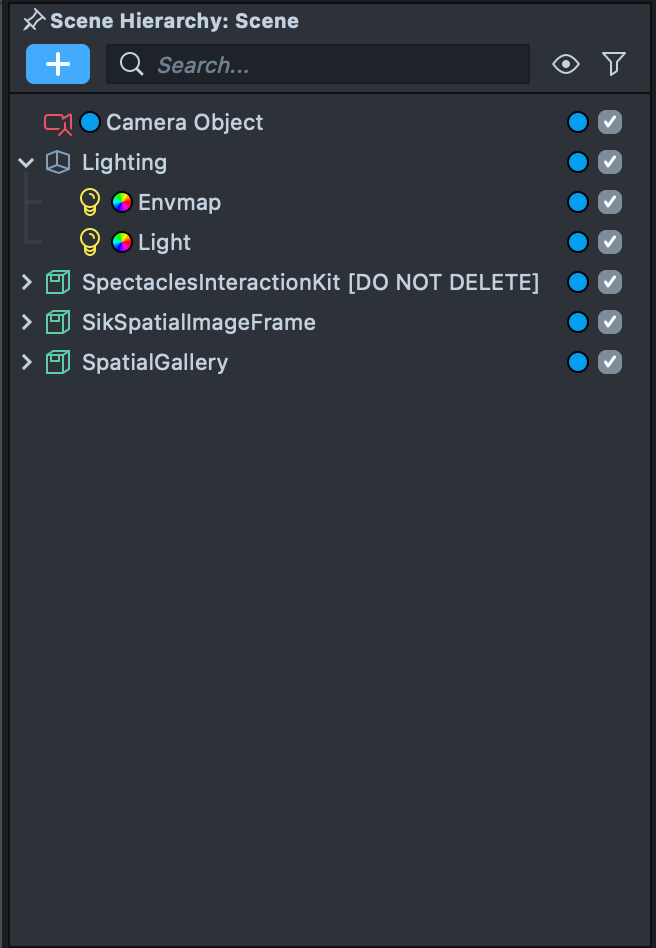
Task: Collapse the Lighting tree group
Action: (x=27, y=162)
